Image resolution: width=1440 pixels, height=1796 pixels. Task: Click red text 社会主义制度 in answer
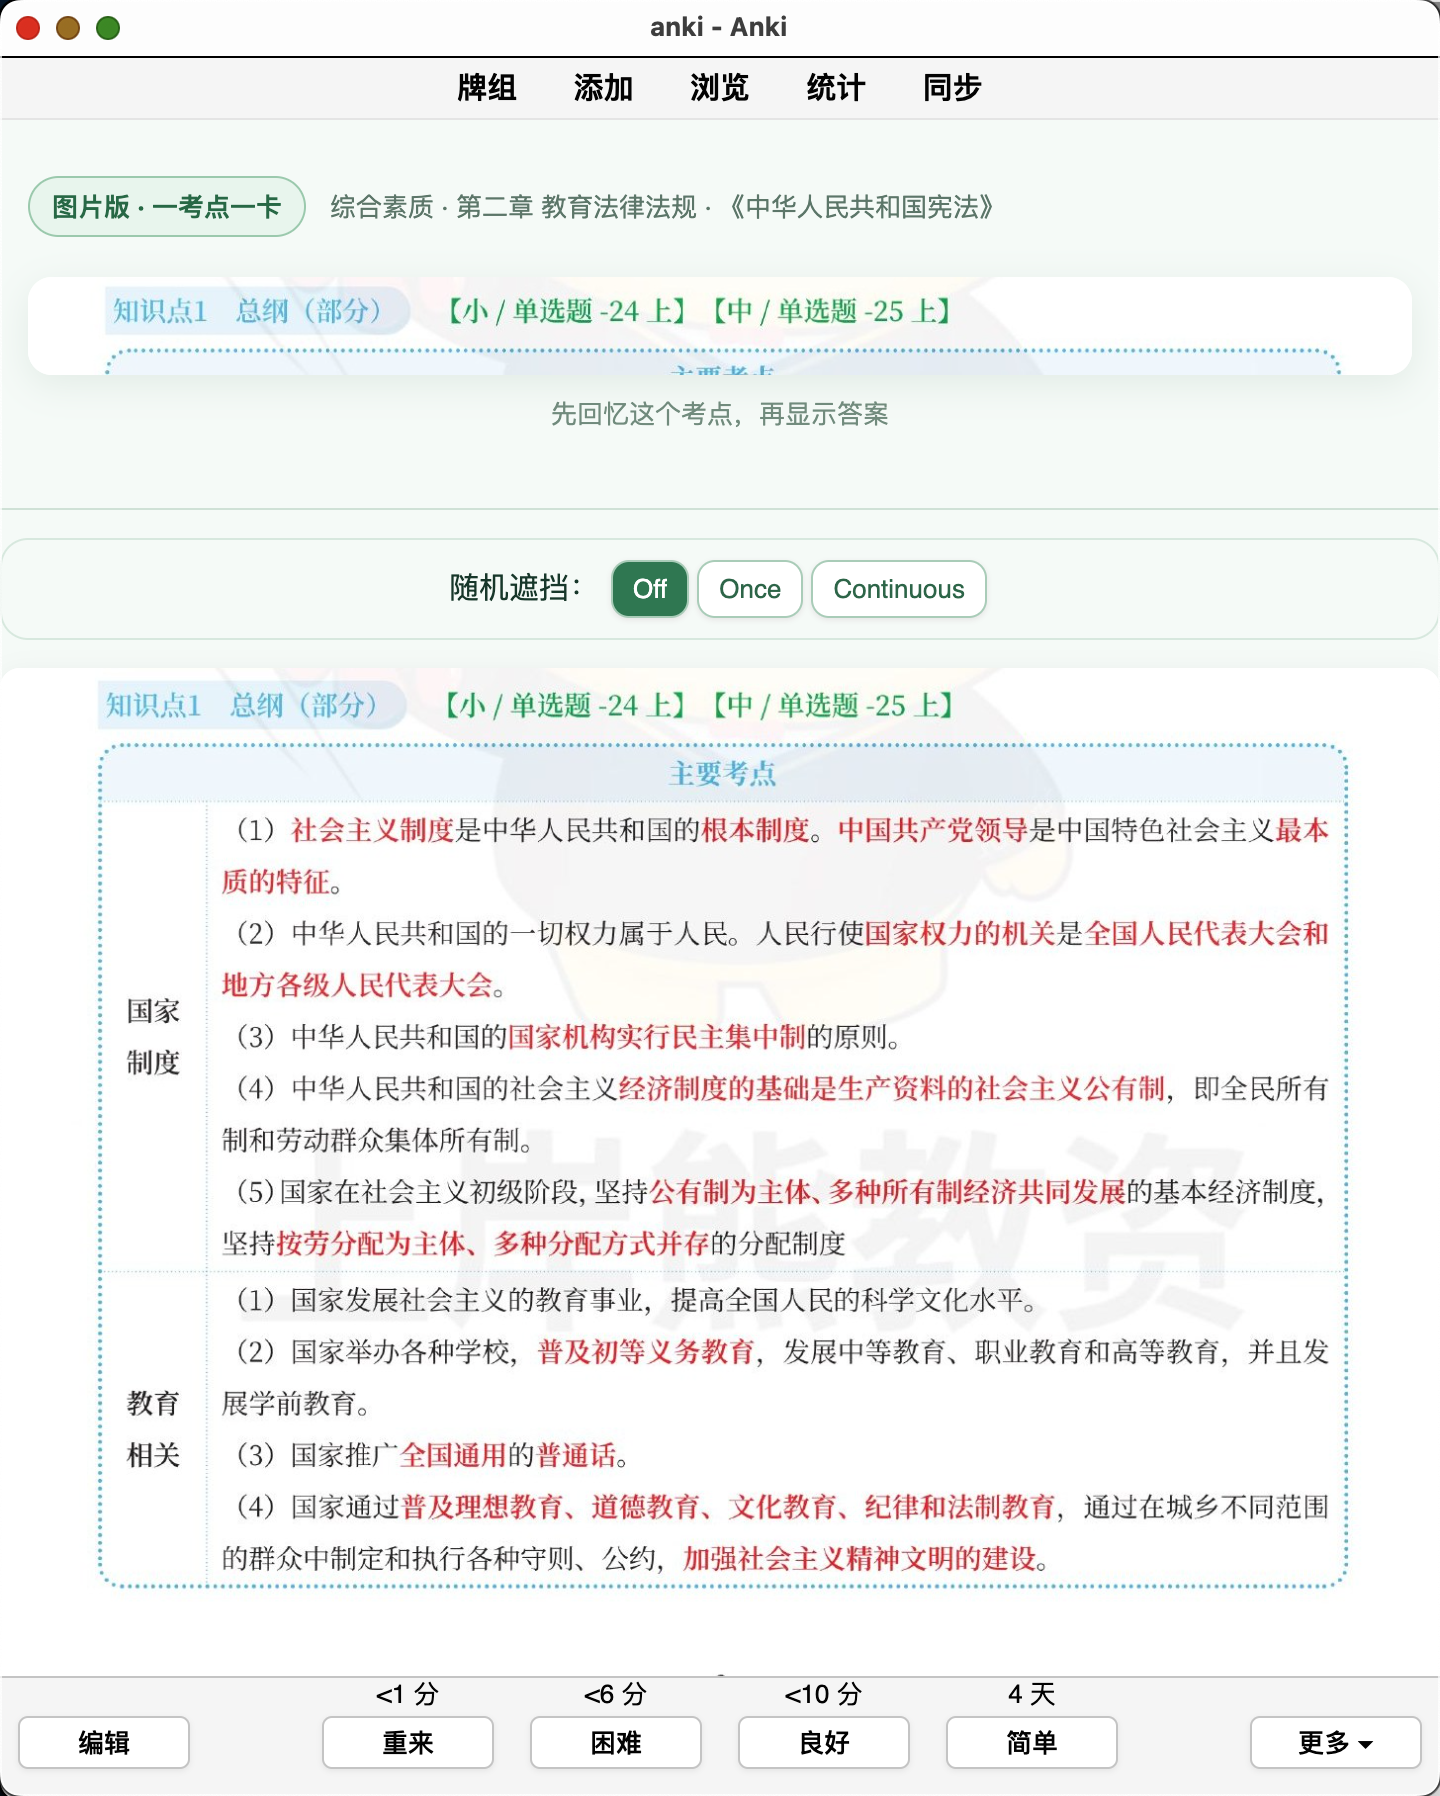tap(373, 830)
